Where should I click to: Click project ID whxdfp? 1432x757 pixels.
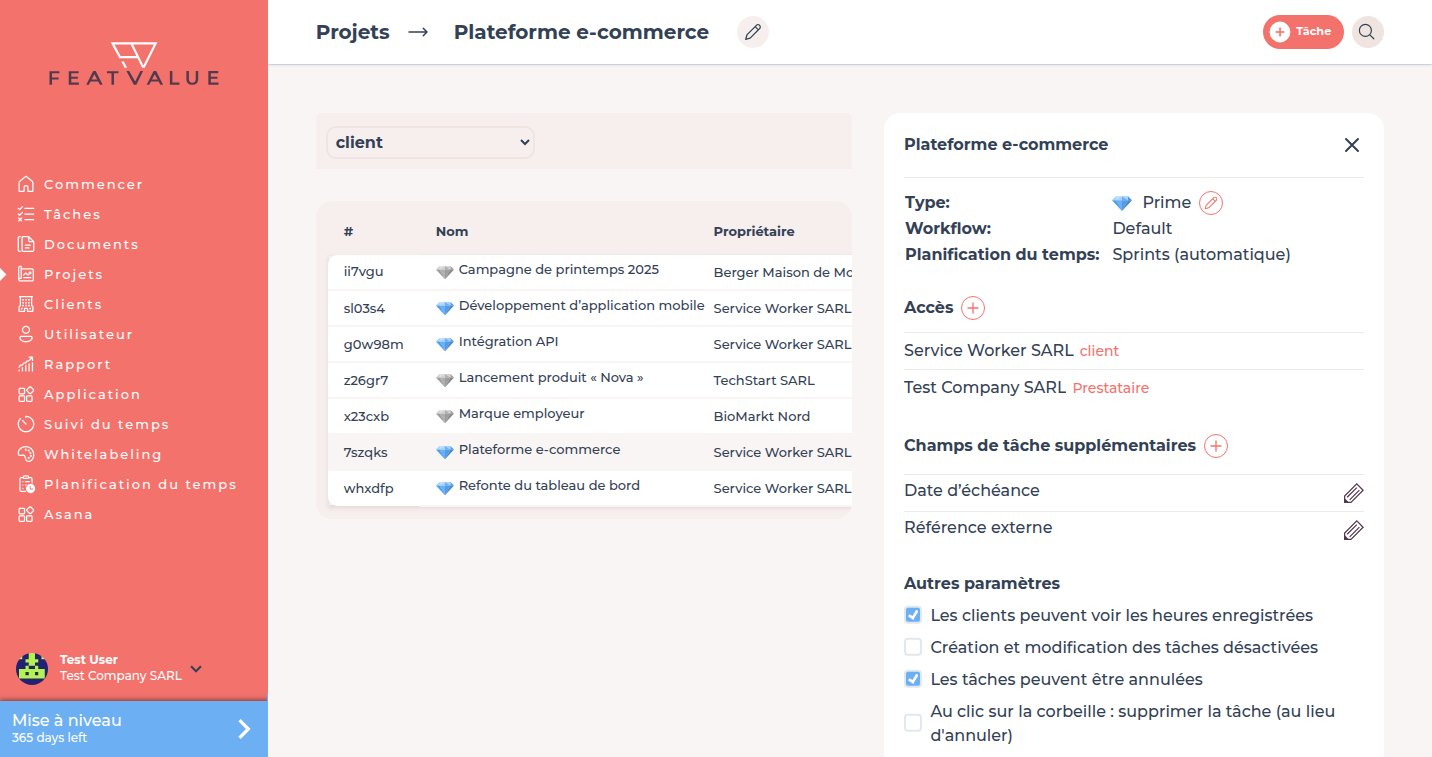[x=369, y=488]
